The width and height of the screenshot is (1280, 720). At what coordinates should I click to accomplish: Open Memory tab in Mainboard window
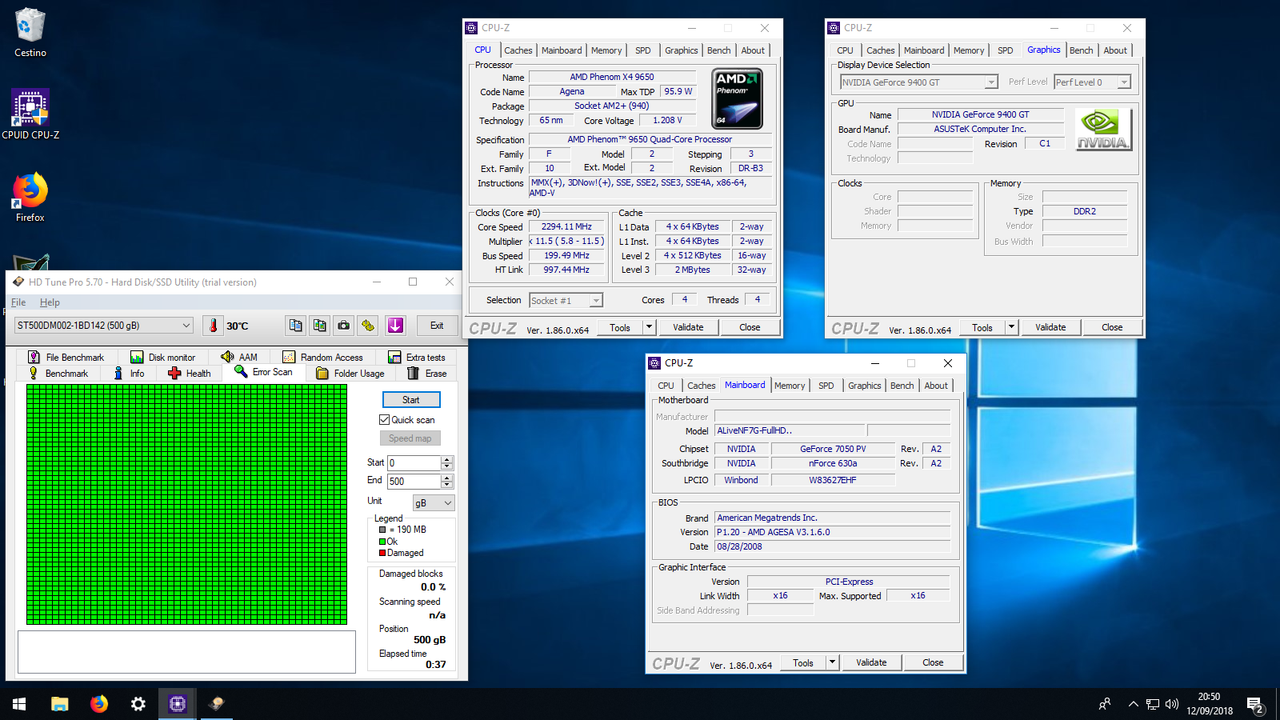click(x=789, y=385)
